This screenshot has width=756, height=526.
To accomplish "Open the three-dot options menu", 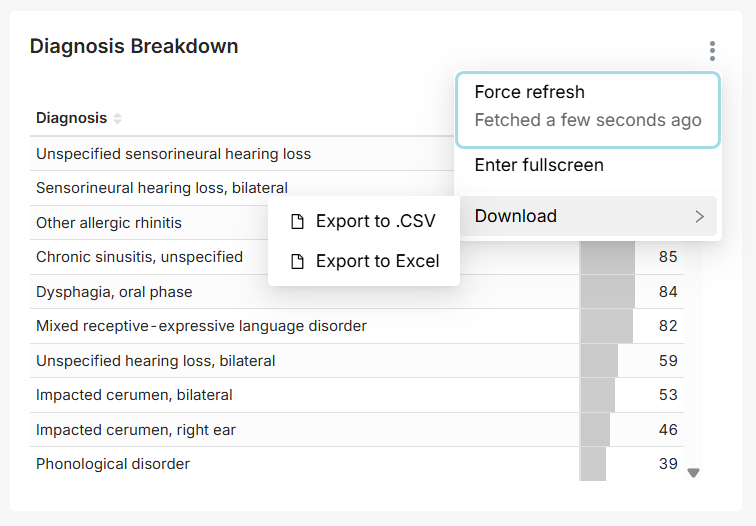I will point(712,51).
